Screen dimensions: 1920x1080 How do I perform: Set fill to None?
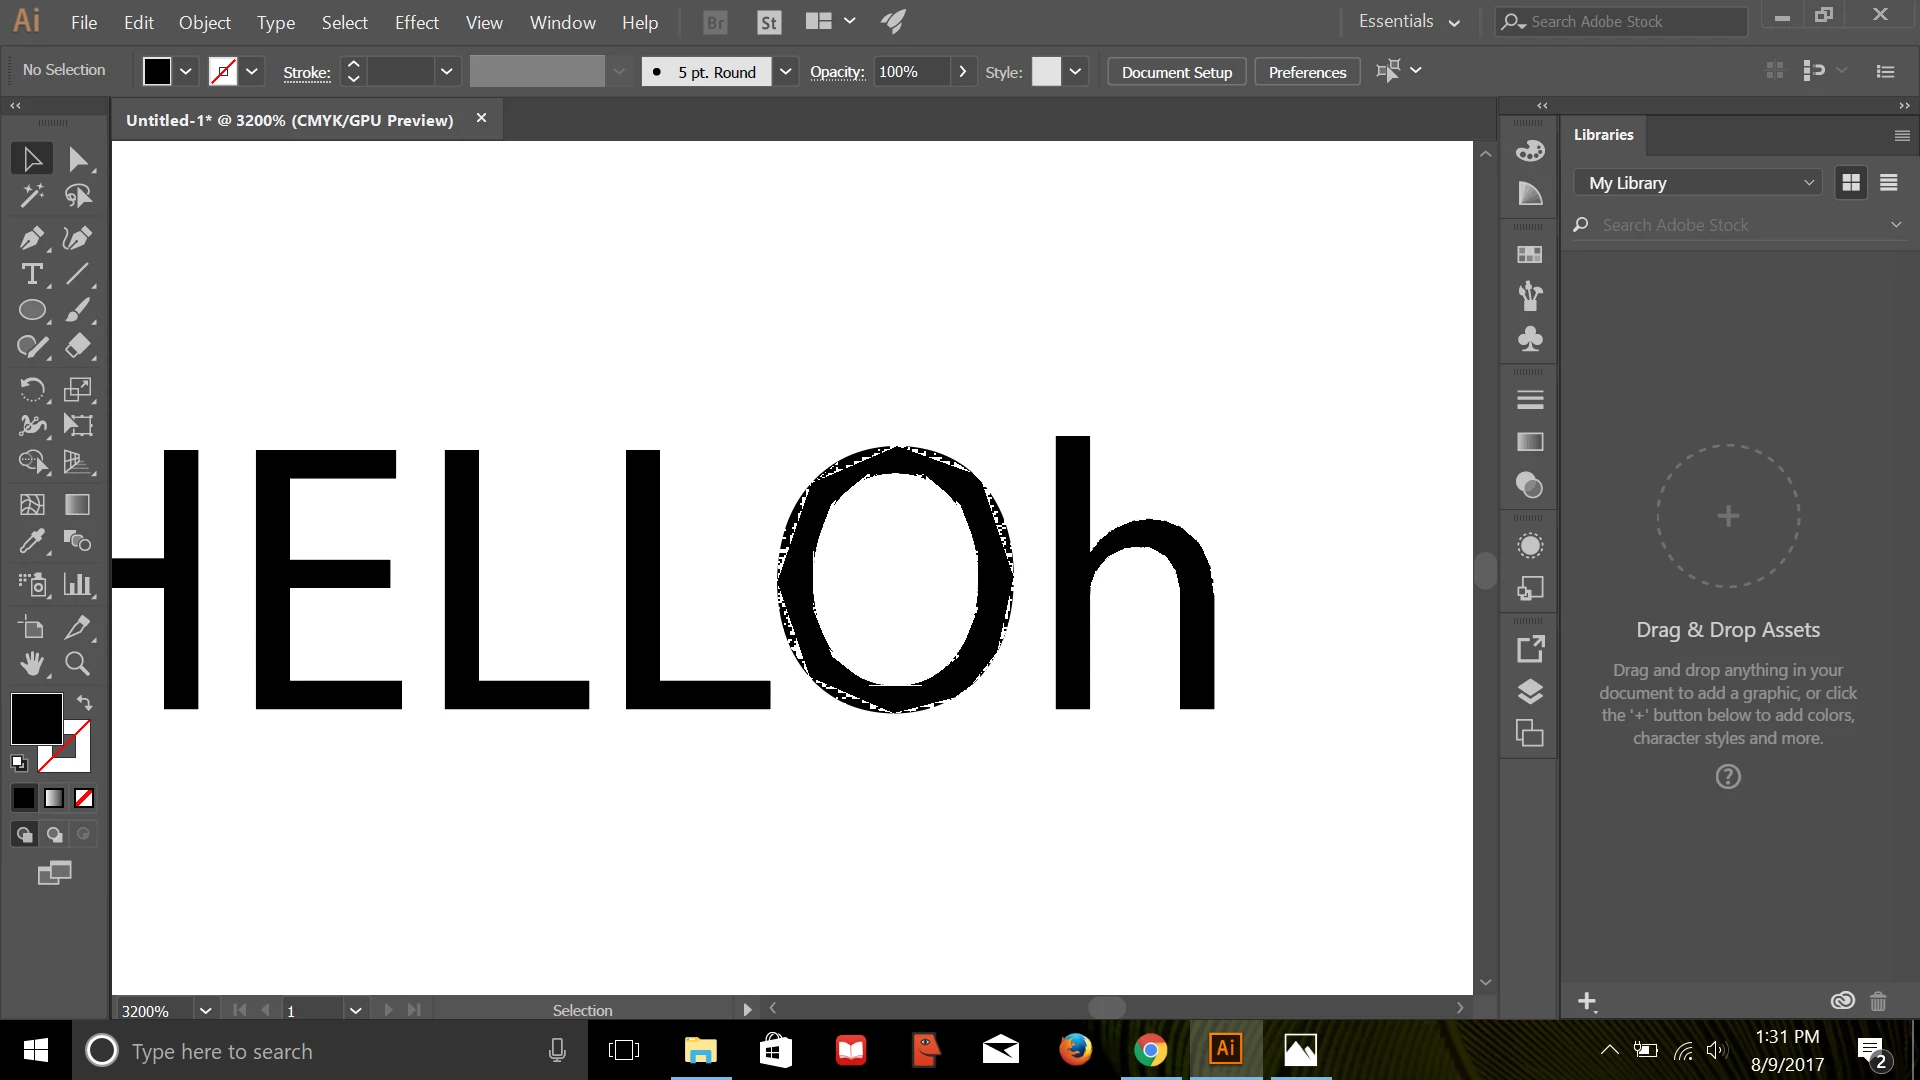click(x=84, y=798)
